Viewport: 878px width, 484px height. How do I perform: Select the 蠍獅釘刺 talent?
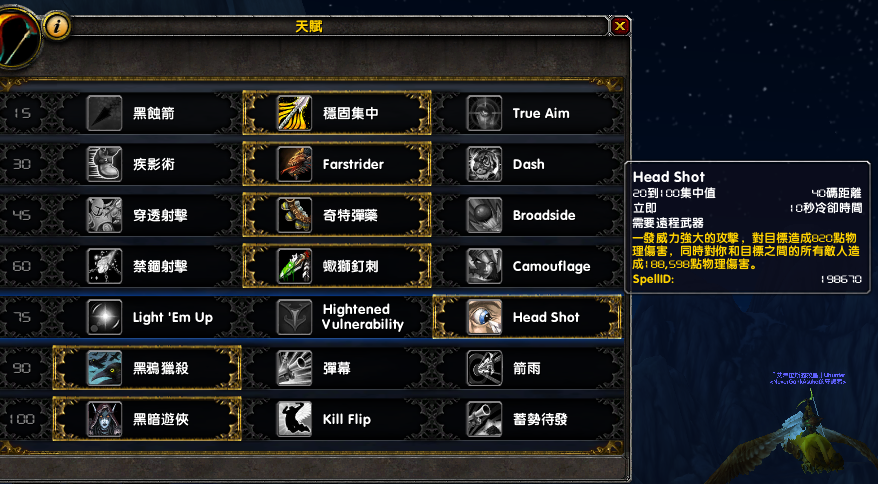pyautogui.click(x=337, y=266)
